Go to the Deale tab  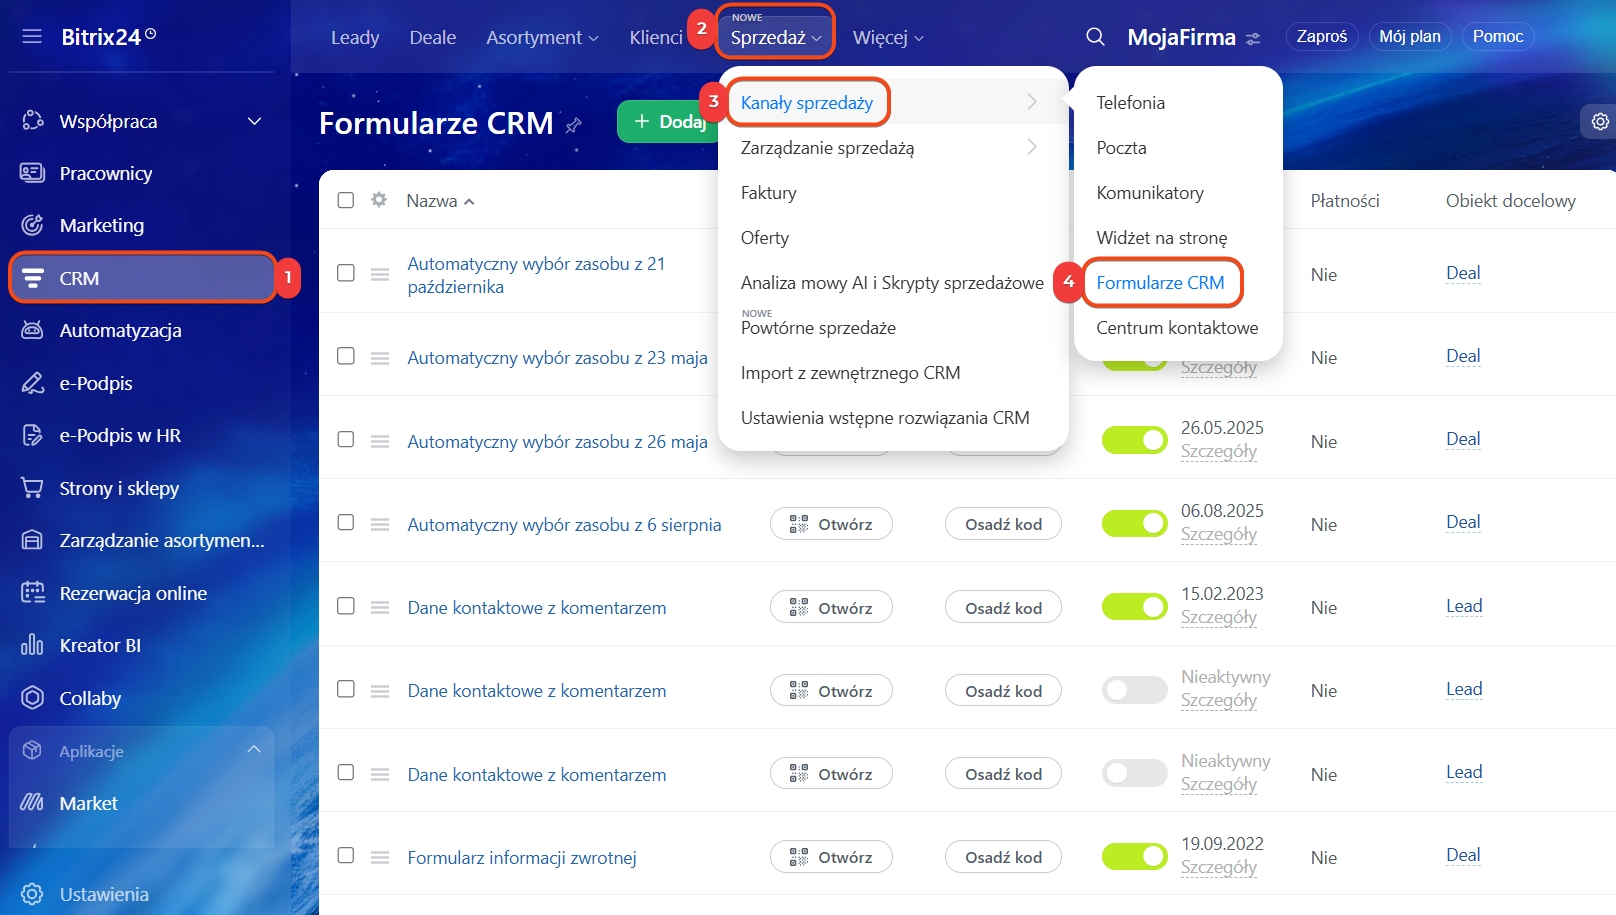click(433, 37)
